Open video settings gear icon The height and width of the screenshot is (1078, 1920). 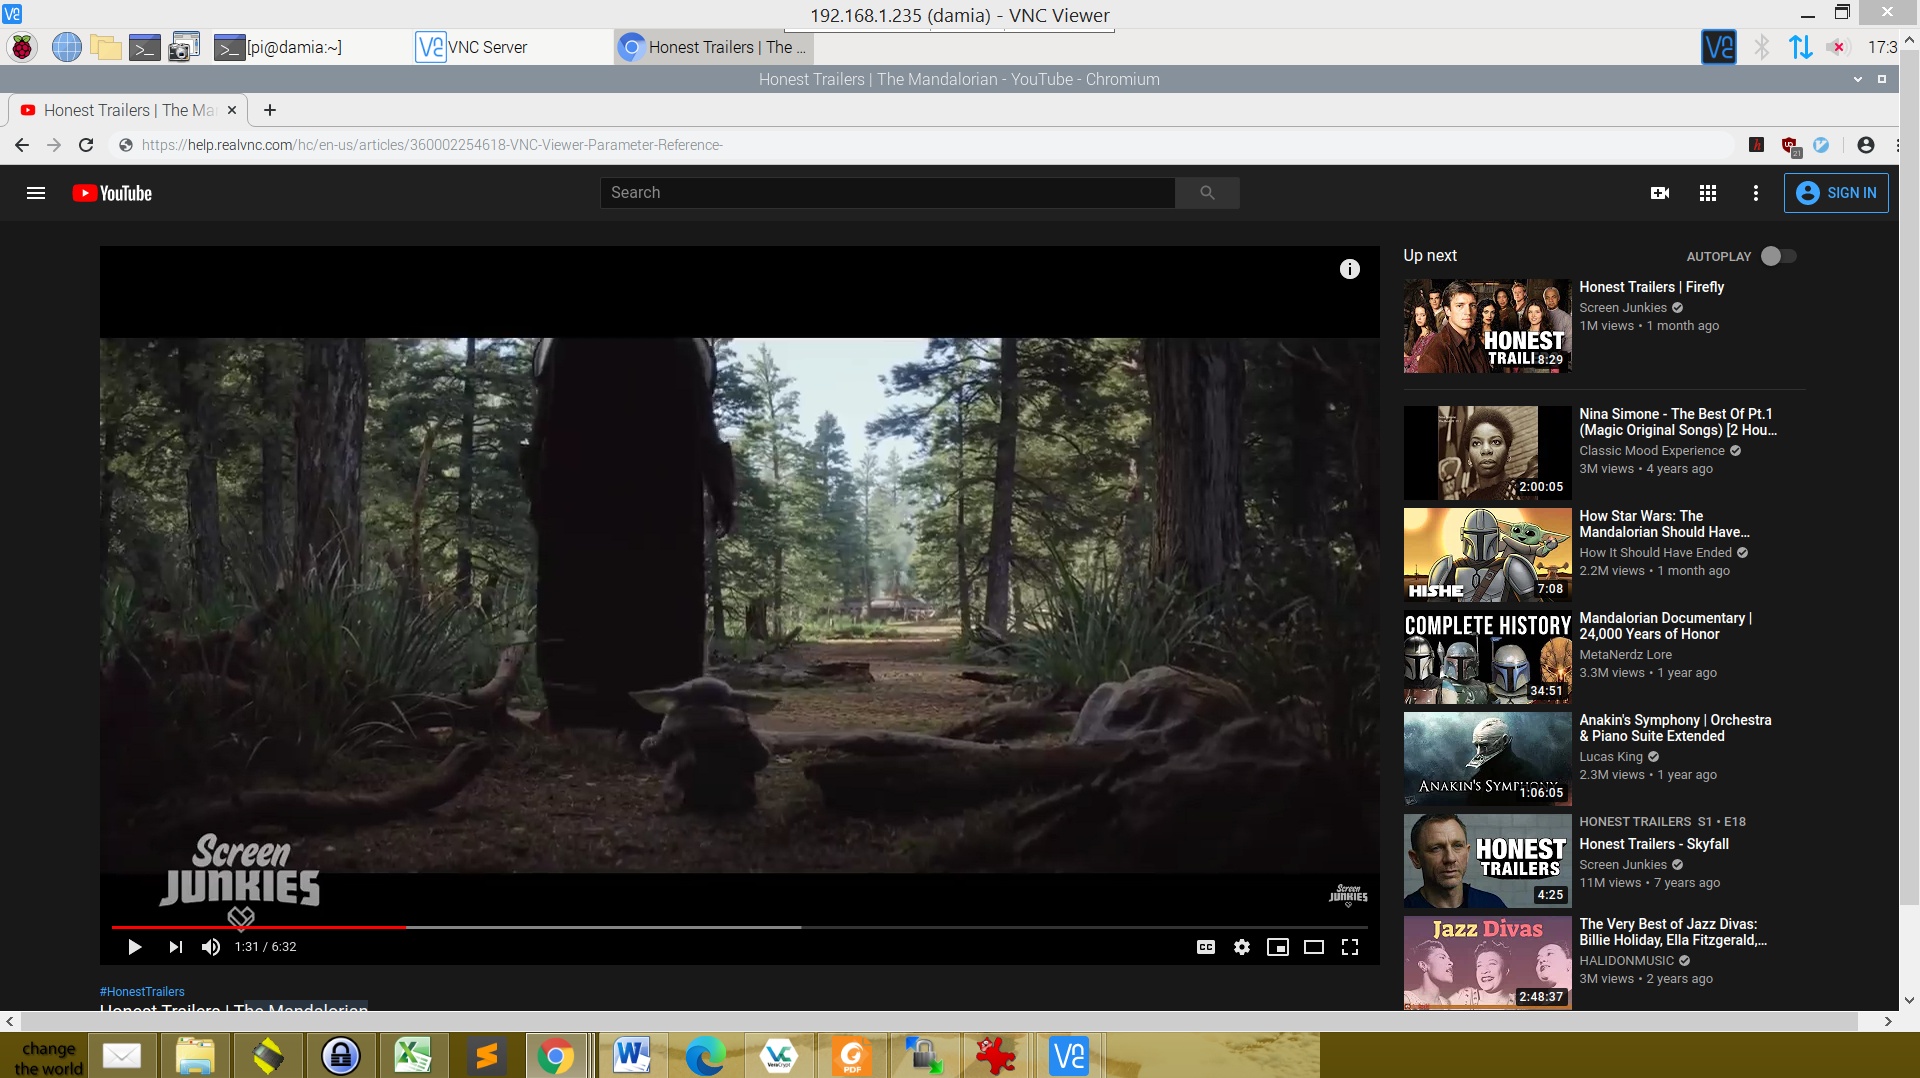[x=1242, y=947]
